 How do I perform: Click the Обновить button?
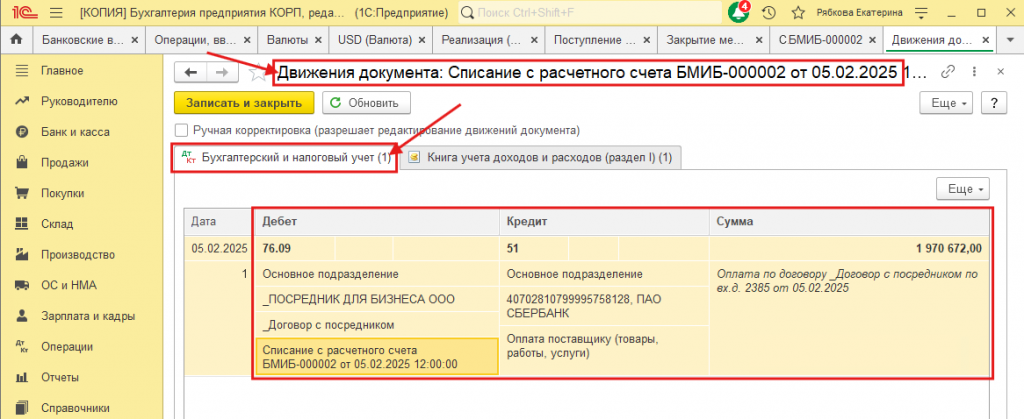point(366,103)
